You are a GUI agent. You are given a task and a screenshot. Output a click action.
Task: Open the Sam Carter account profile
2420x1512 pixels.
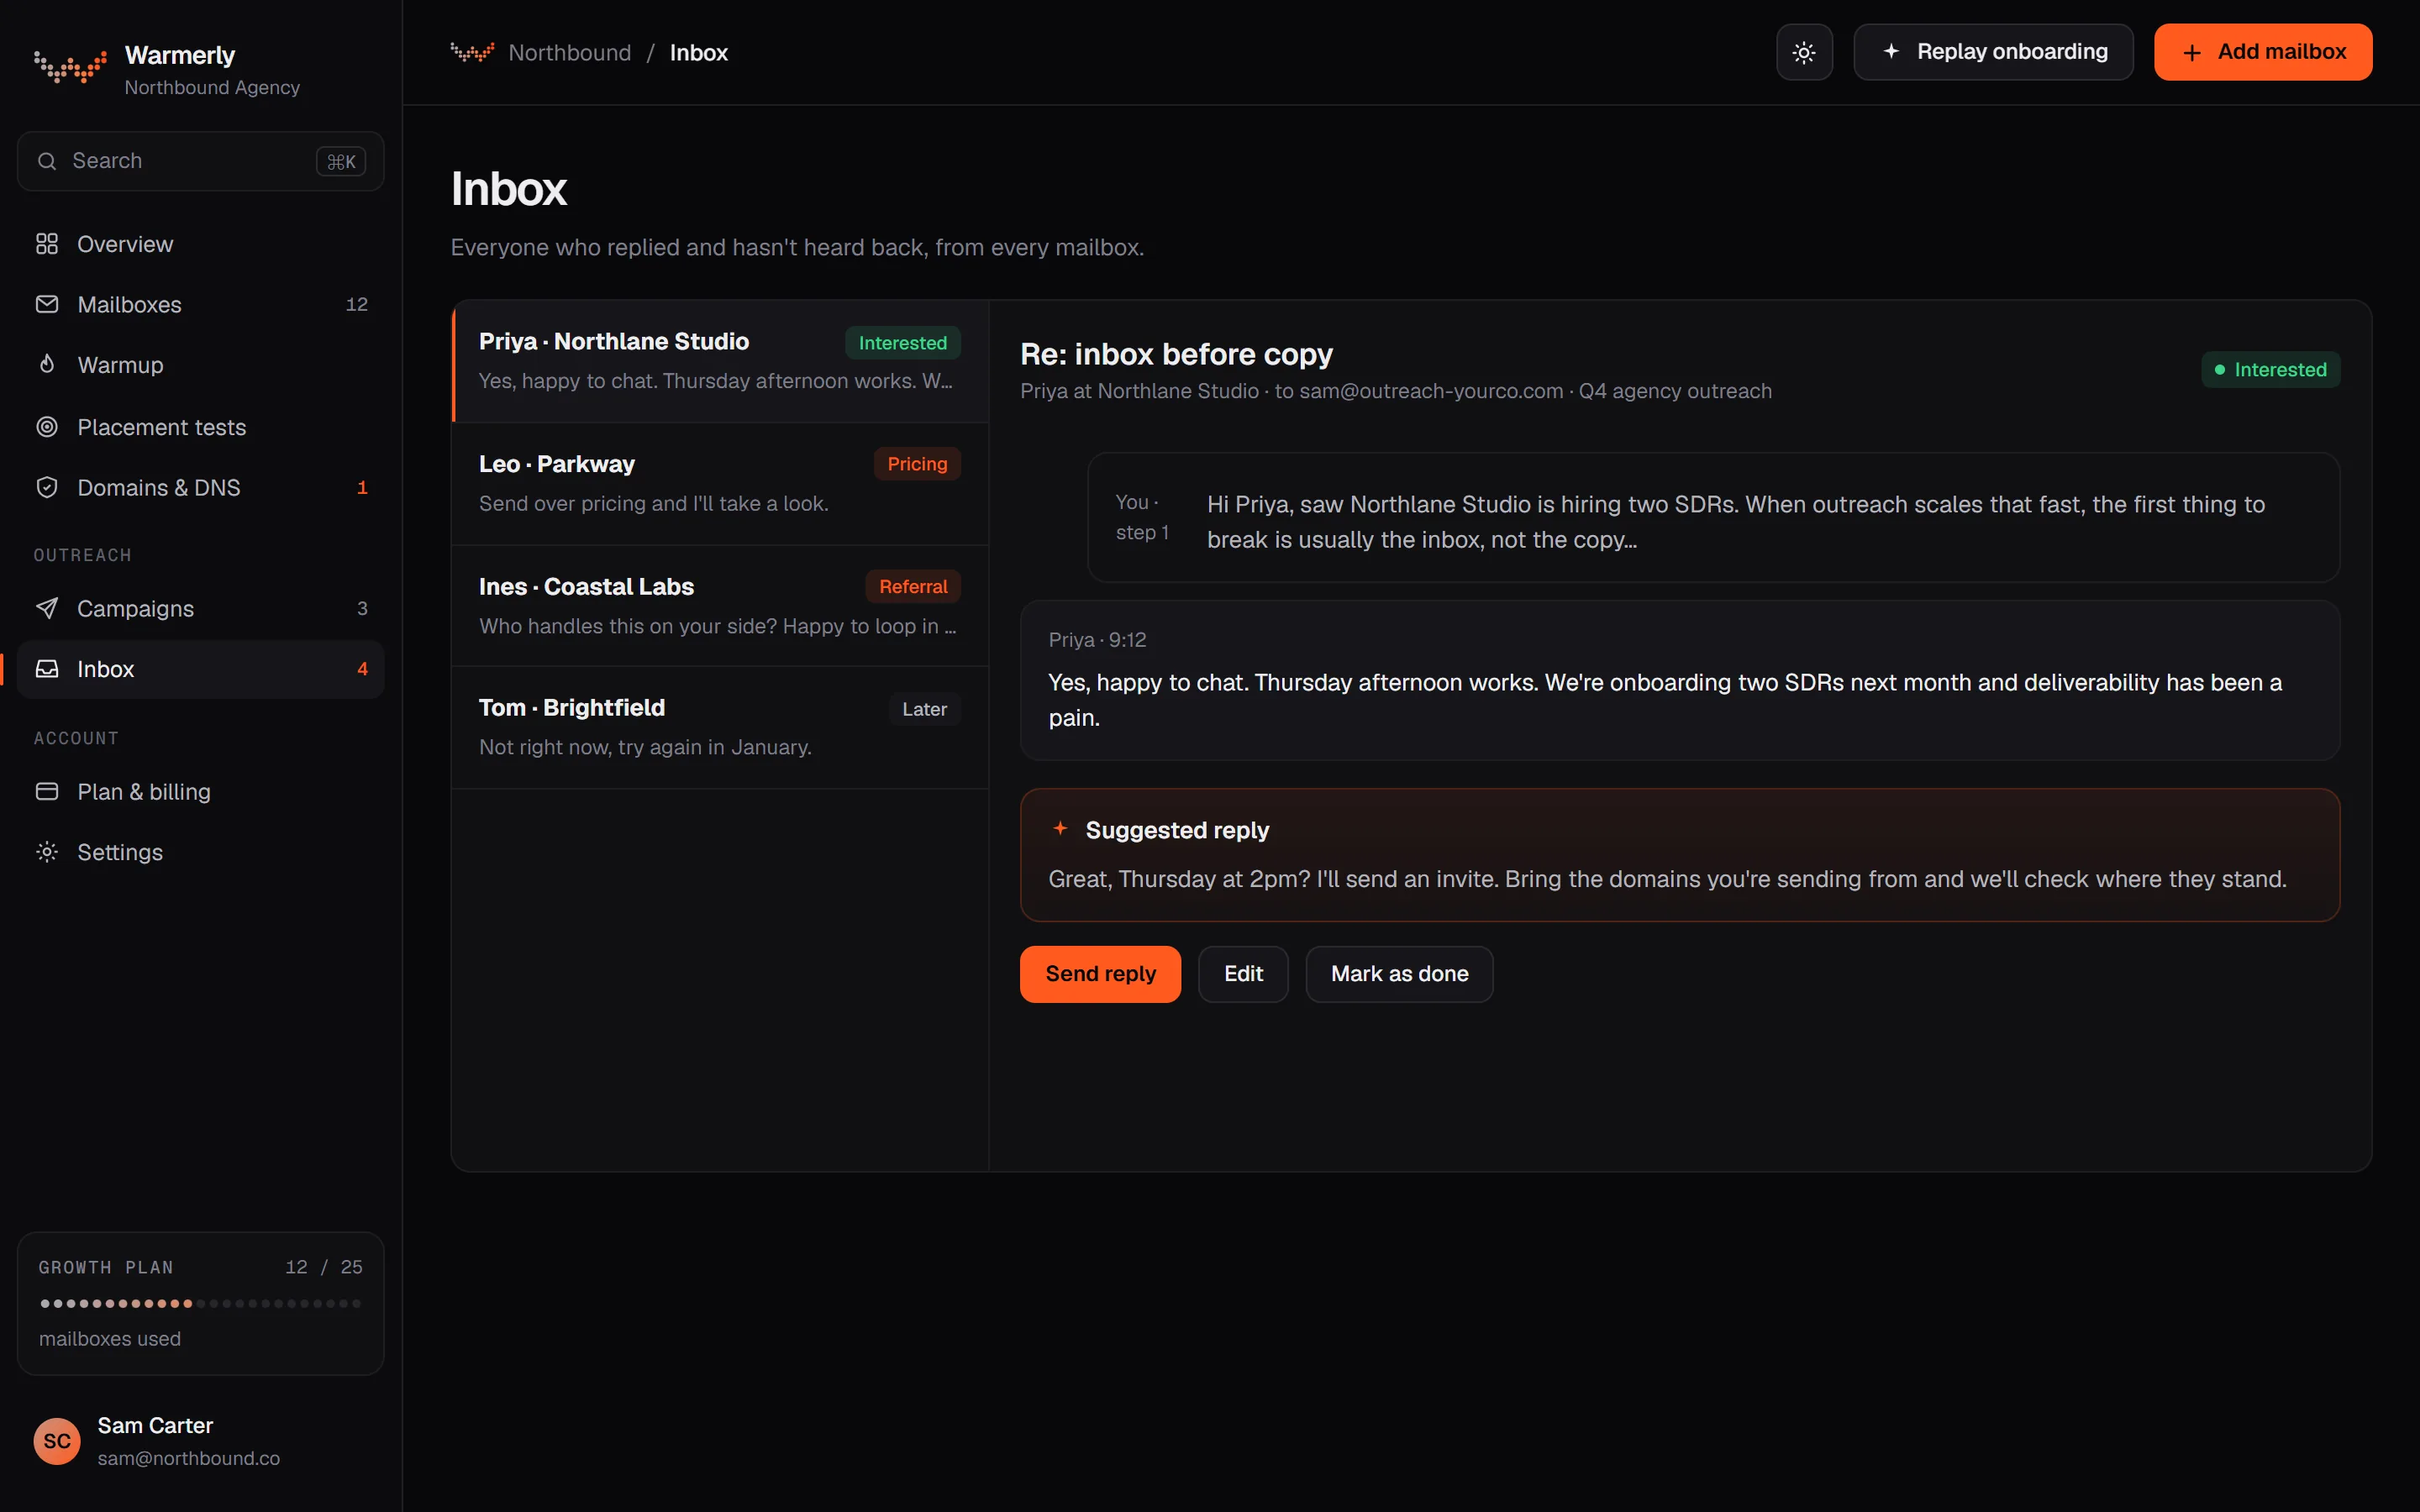pyautogui.click(x=201, y=1441)
